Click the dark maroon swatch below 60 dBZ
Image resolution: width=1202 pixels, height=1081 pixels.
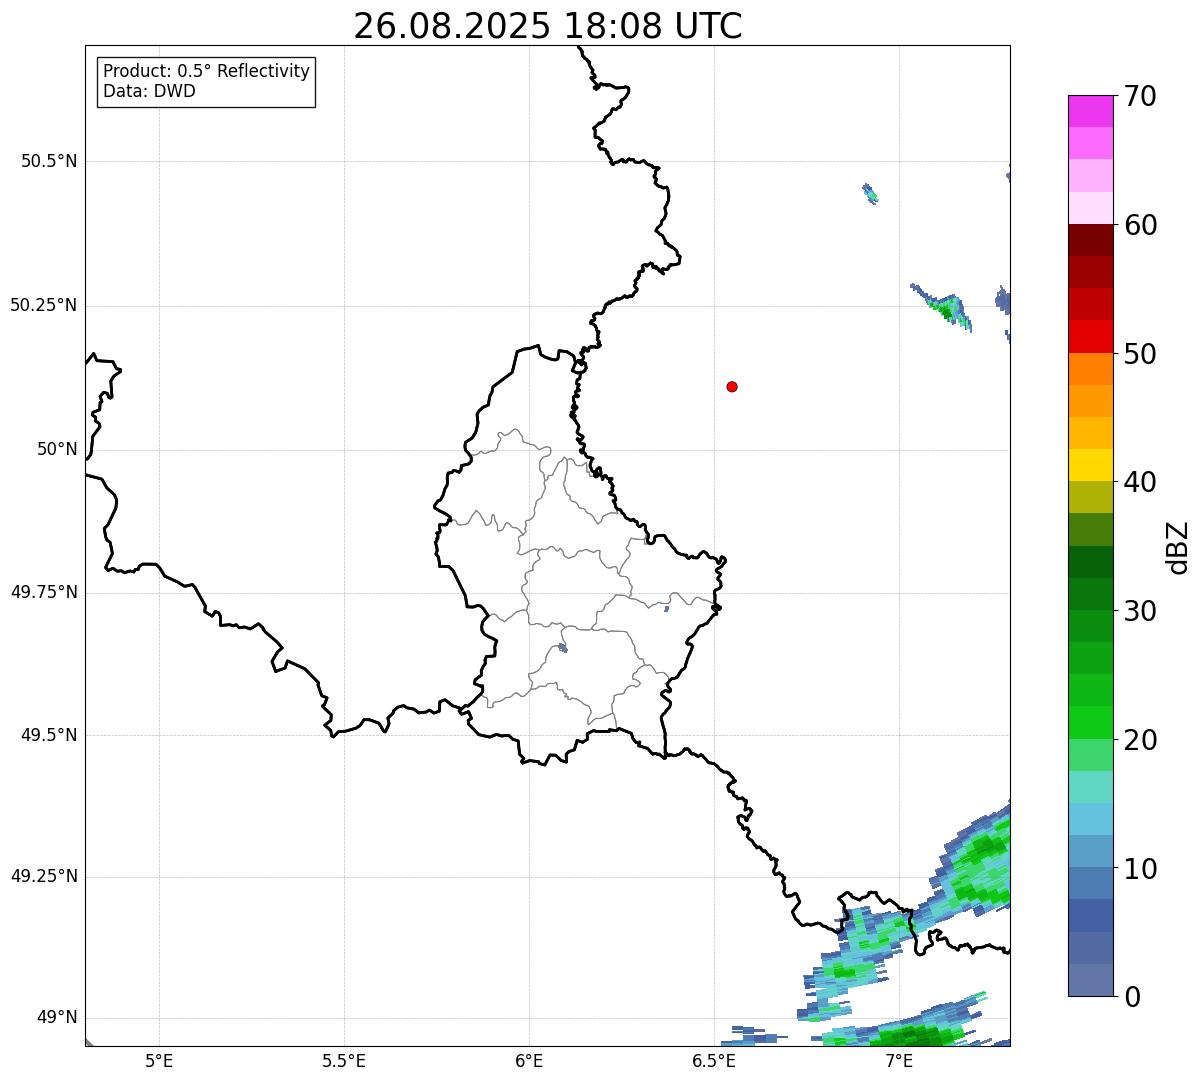coord(1090,240)
